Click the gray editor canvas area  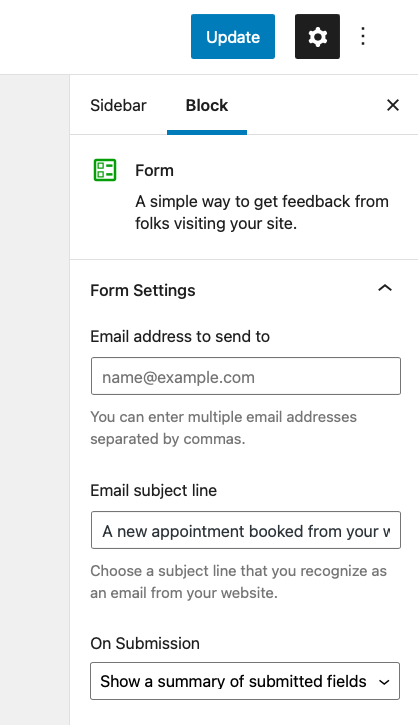tap(35, 399)
